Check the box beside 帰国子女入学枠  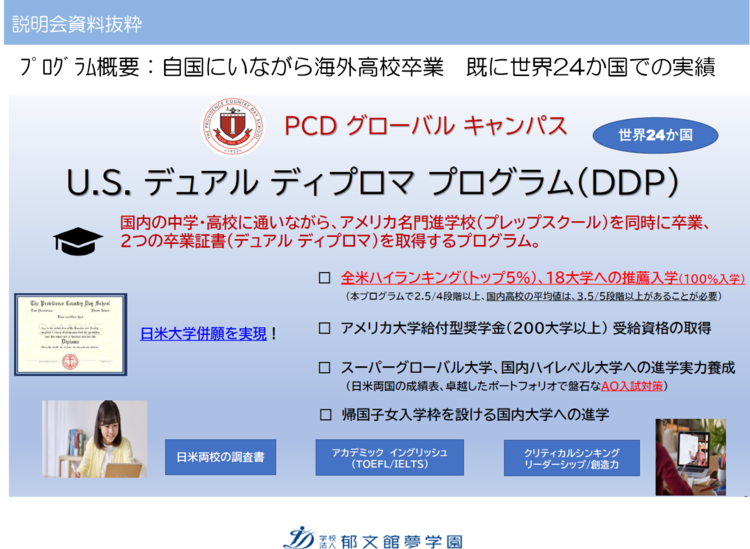tap(323, 414)
